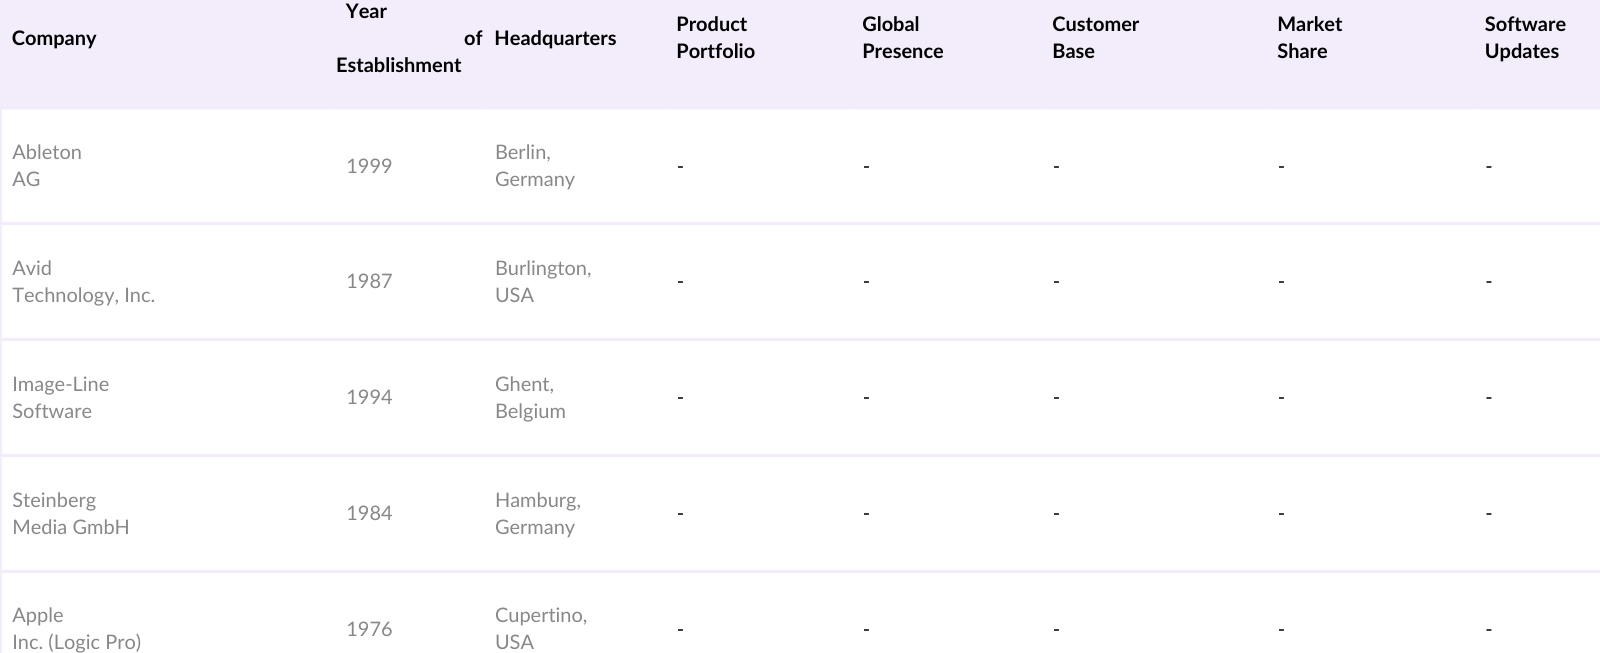Screen dimensions: 1600x653
Task: Click the 1987 establishment year cell
Action: [x=369, y=282]
